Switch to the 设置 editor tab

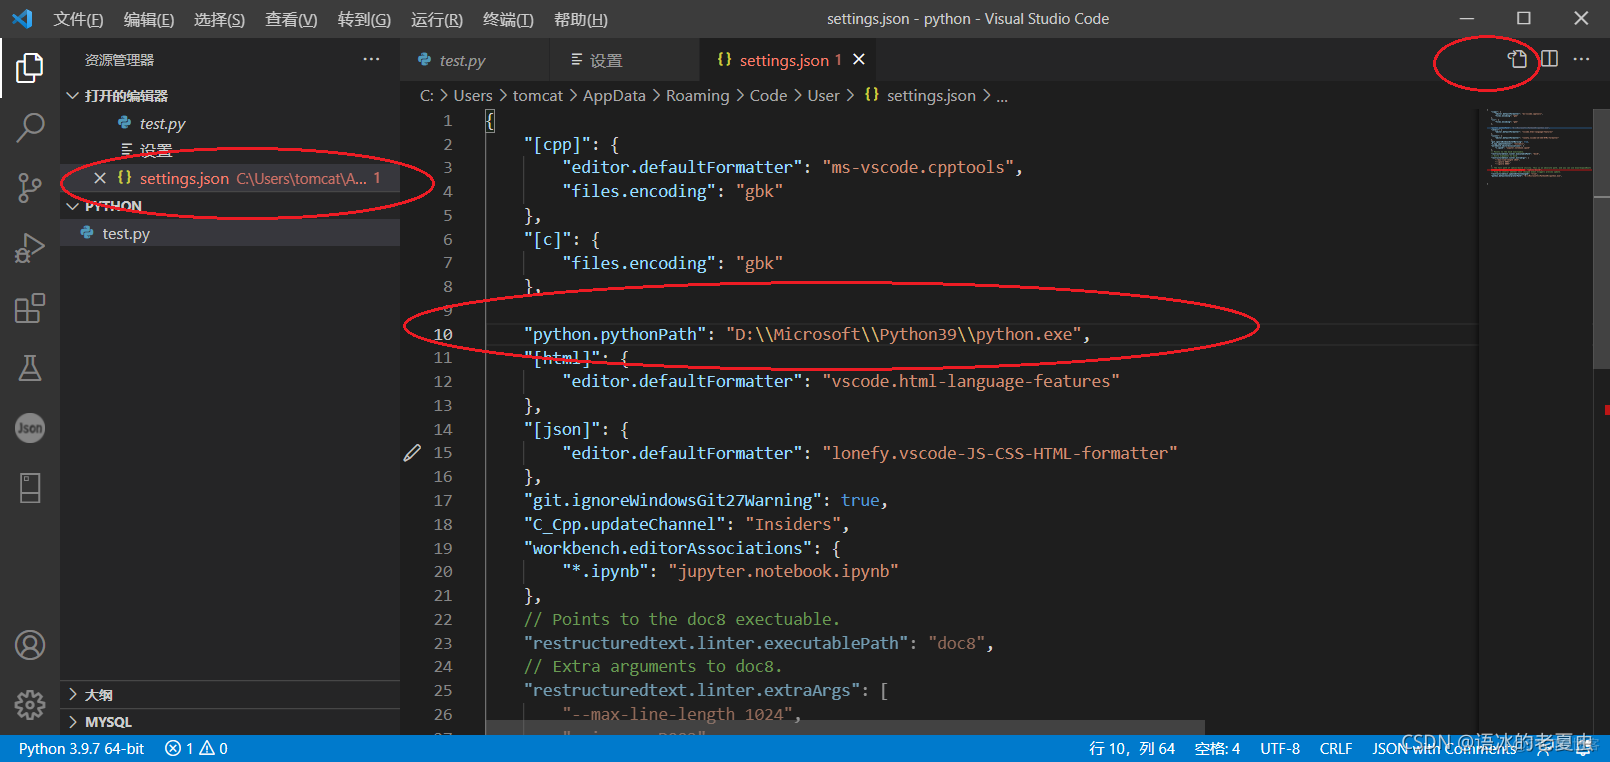pos(627,60)
